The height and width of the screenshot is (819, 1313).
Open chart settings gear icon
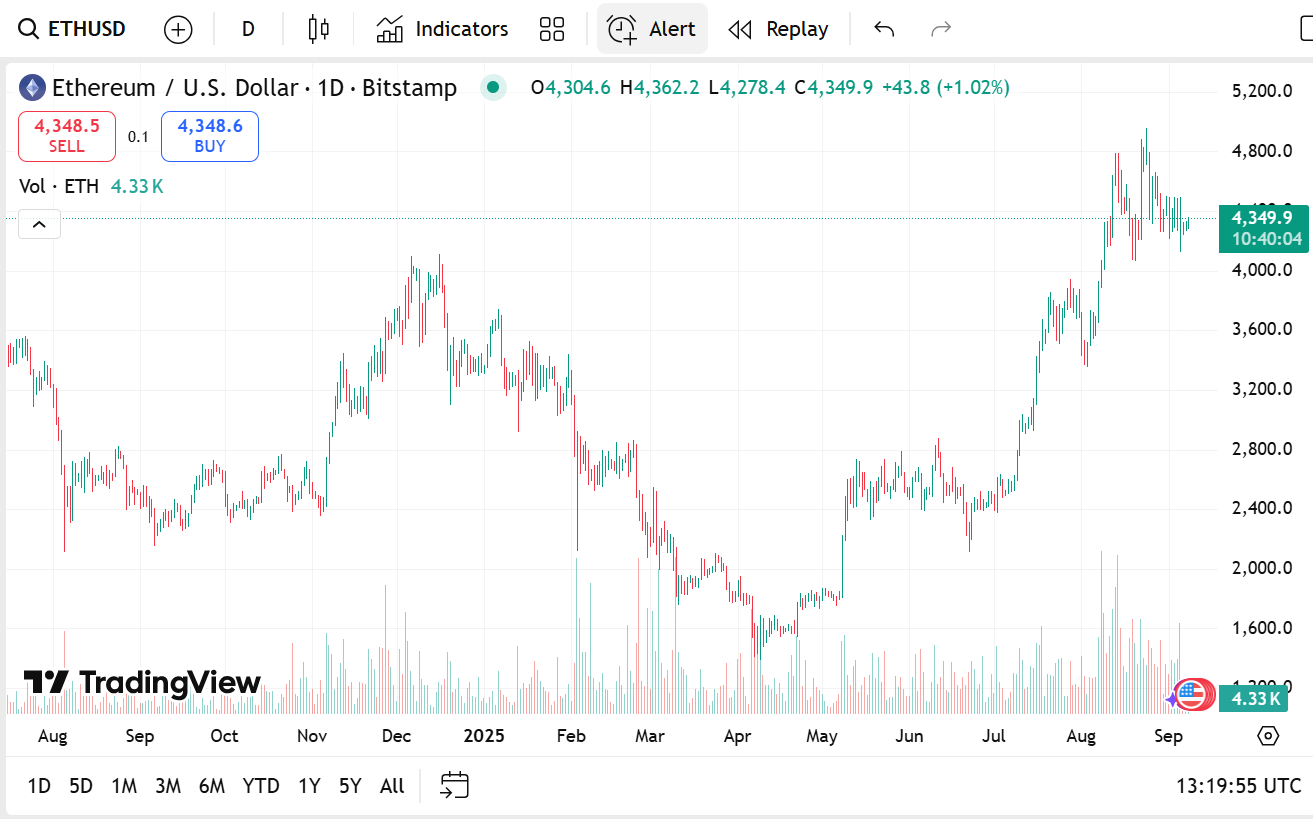1268,736
